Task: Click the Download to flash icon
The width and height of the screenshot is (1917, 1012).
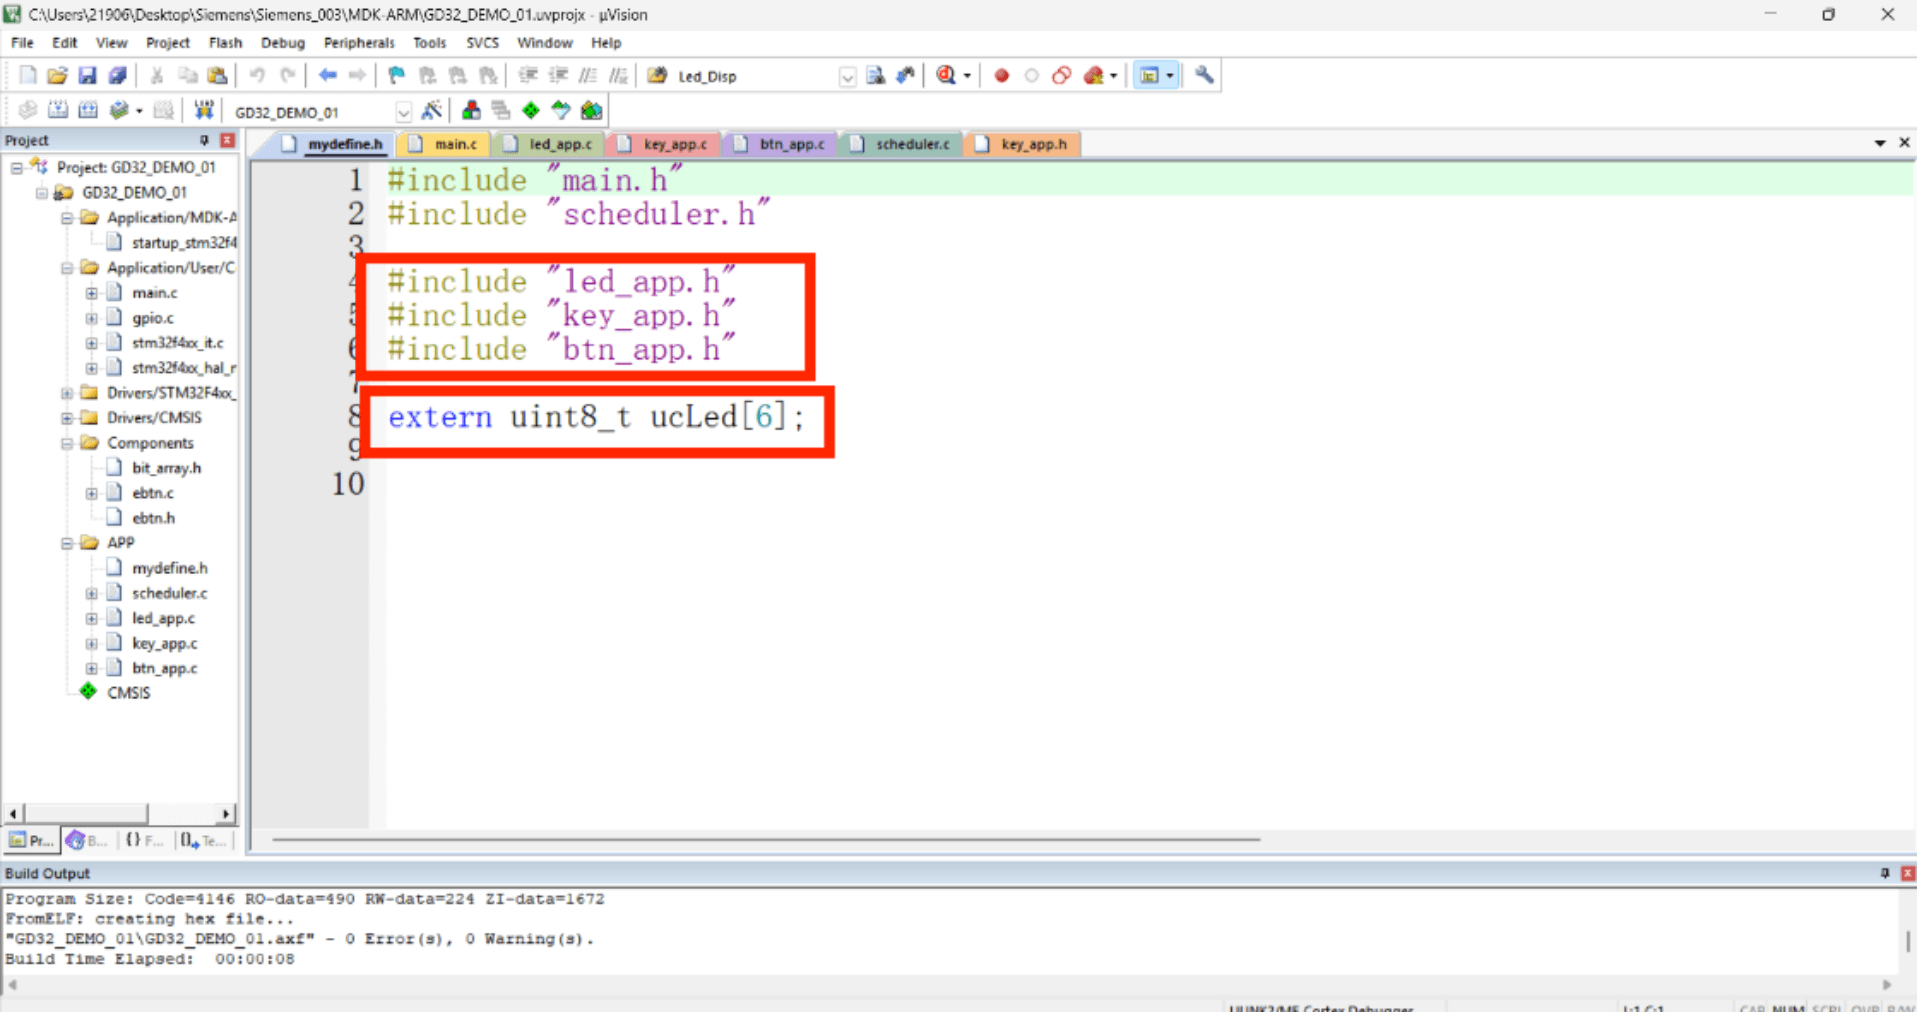Action: (204, 110)
